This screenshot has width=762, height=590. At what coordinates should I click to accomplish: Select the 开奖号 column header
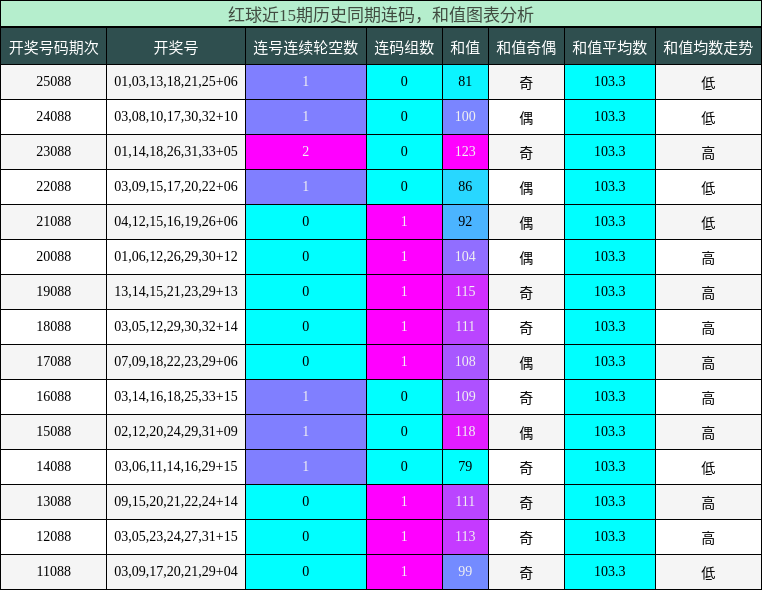(176, 47)
